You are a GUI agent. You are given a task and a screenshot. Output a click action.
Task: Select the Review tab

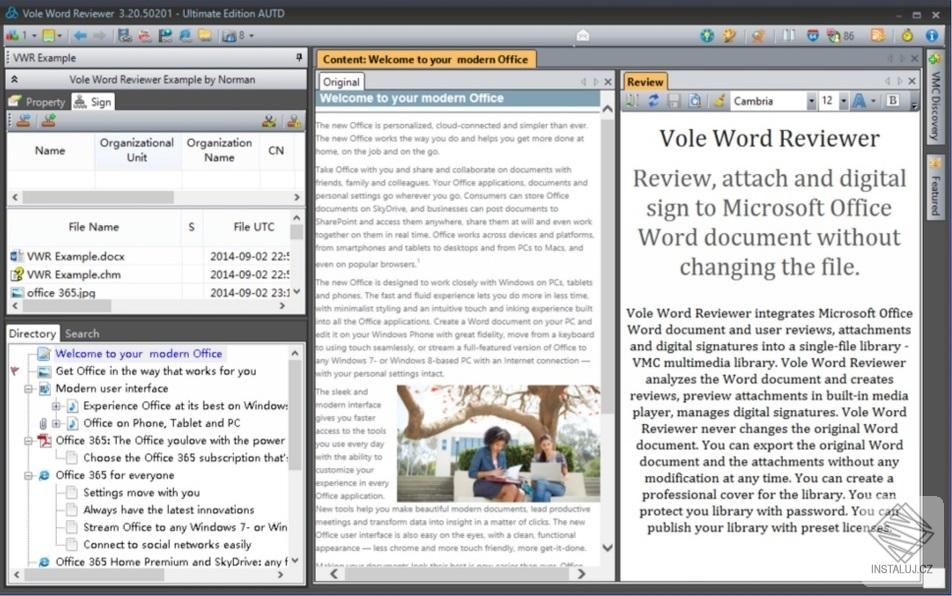pyautogui.click(x=645, y=81)
